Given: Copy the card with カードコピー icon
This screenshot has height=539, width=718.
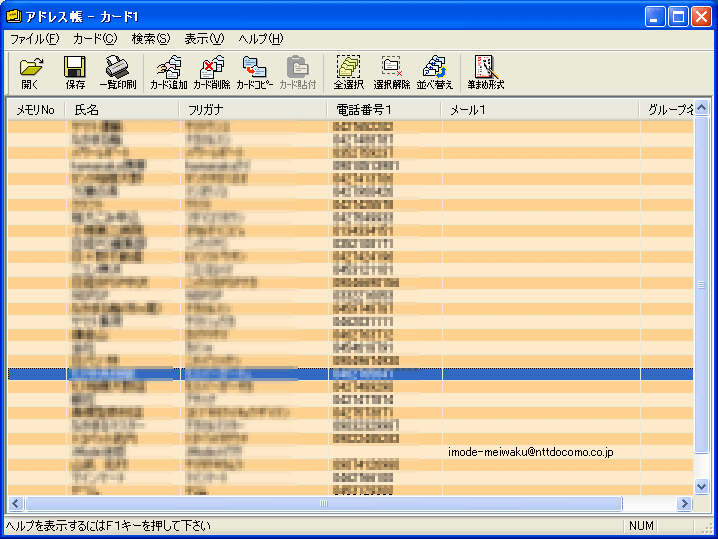Looking at the screenshot, I should click(x=255, y=72).
